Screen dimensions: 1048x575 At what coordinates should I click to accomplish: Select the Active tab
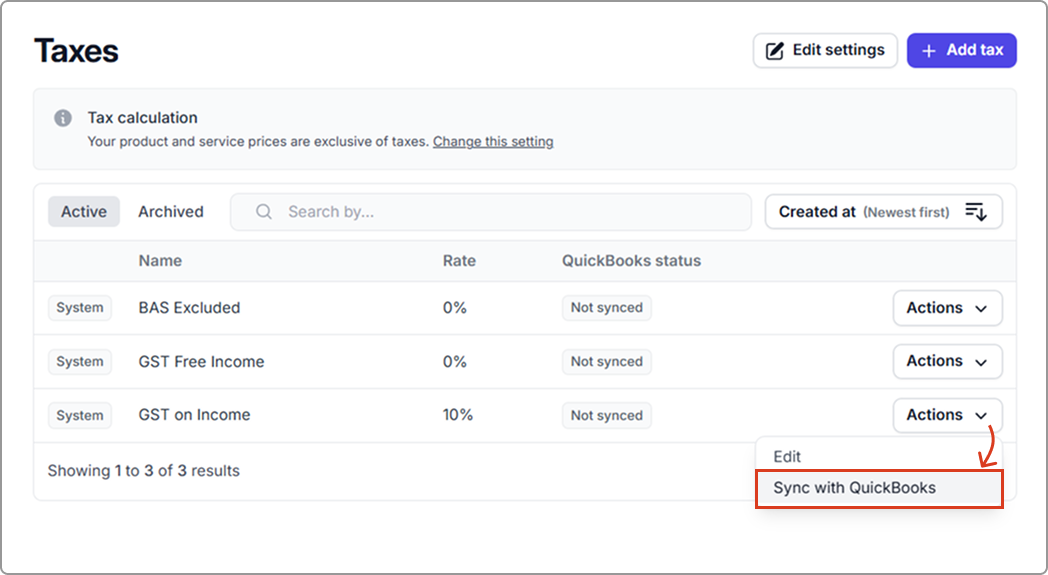(84, 212)
